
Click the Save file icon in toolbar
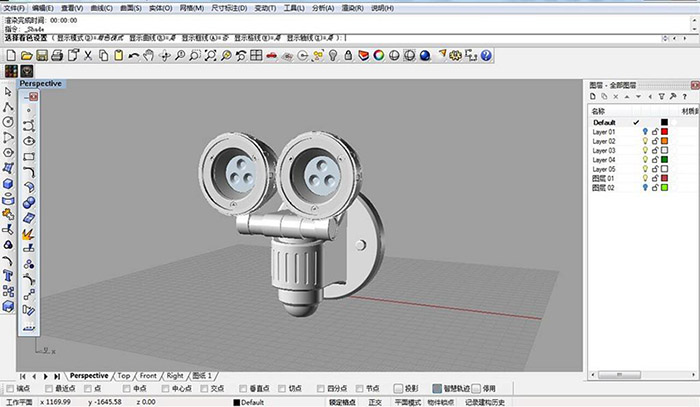(x=43, y=55)
